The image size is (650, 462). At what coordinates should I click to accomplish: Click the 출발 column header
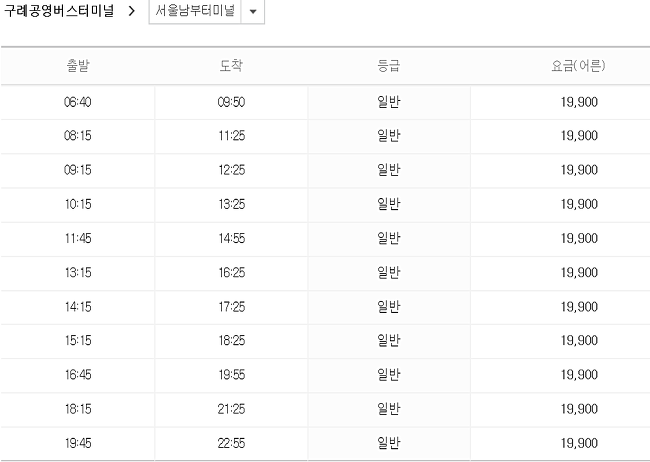(78, 66)
